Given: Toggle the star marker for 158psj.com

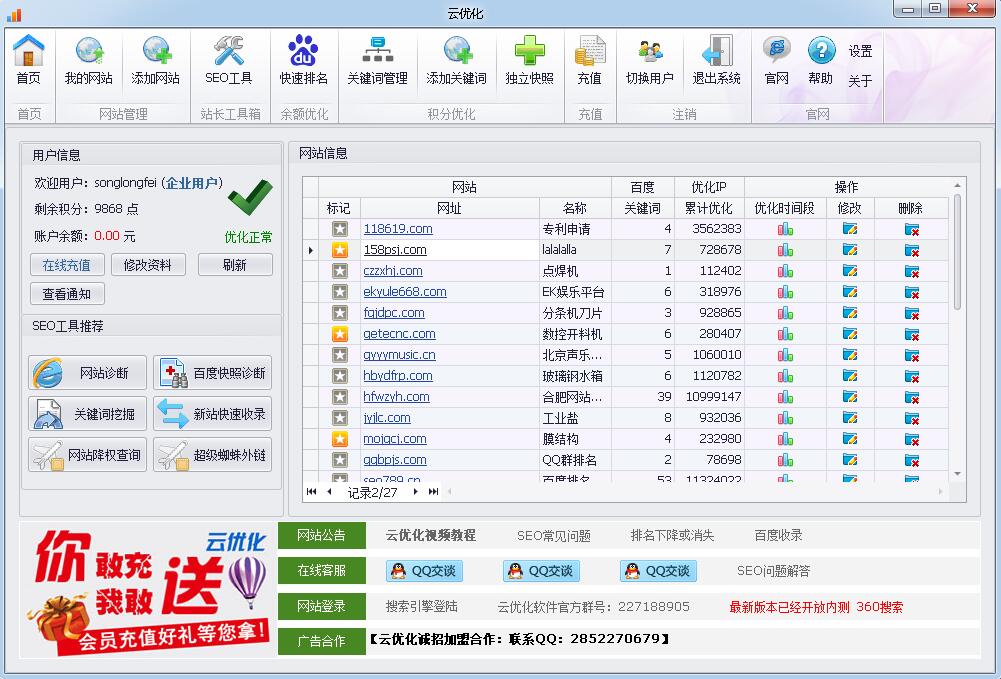Looking at the screenshot, I should pyautogui.click(x=338, y=249).
